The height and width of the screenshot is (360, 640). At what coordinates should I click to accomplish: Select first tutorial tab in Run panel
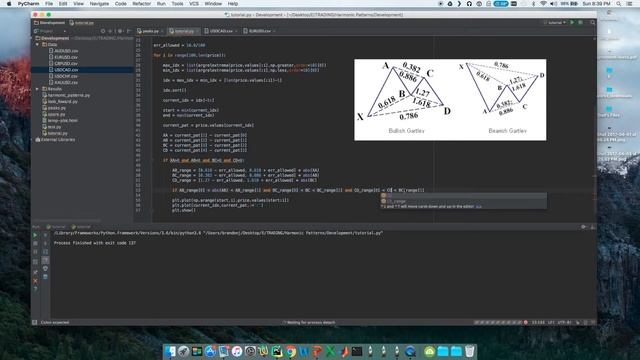point(56,227)
